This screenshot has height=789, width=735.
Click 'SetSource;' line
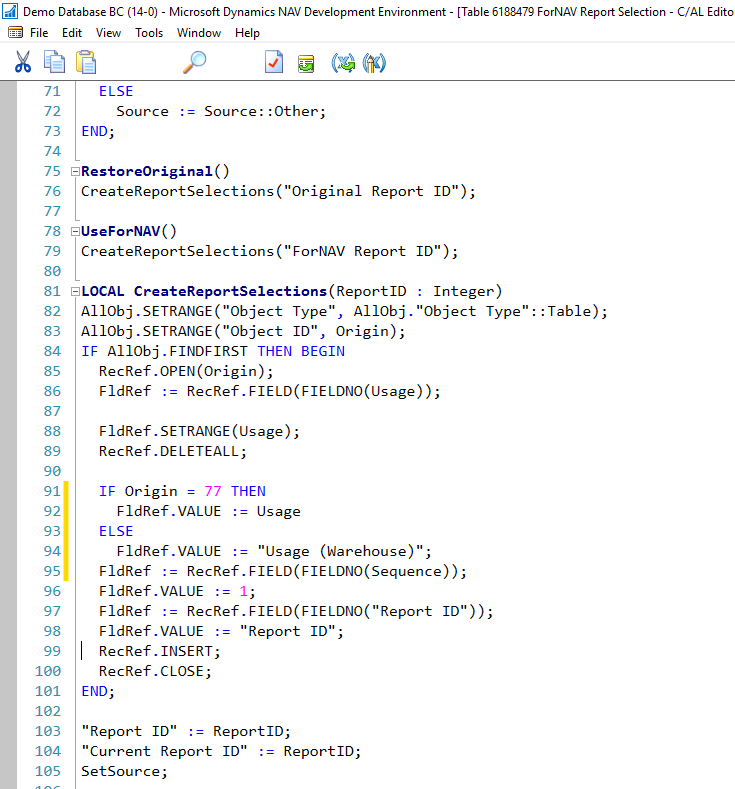pos(124,771)
